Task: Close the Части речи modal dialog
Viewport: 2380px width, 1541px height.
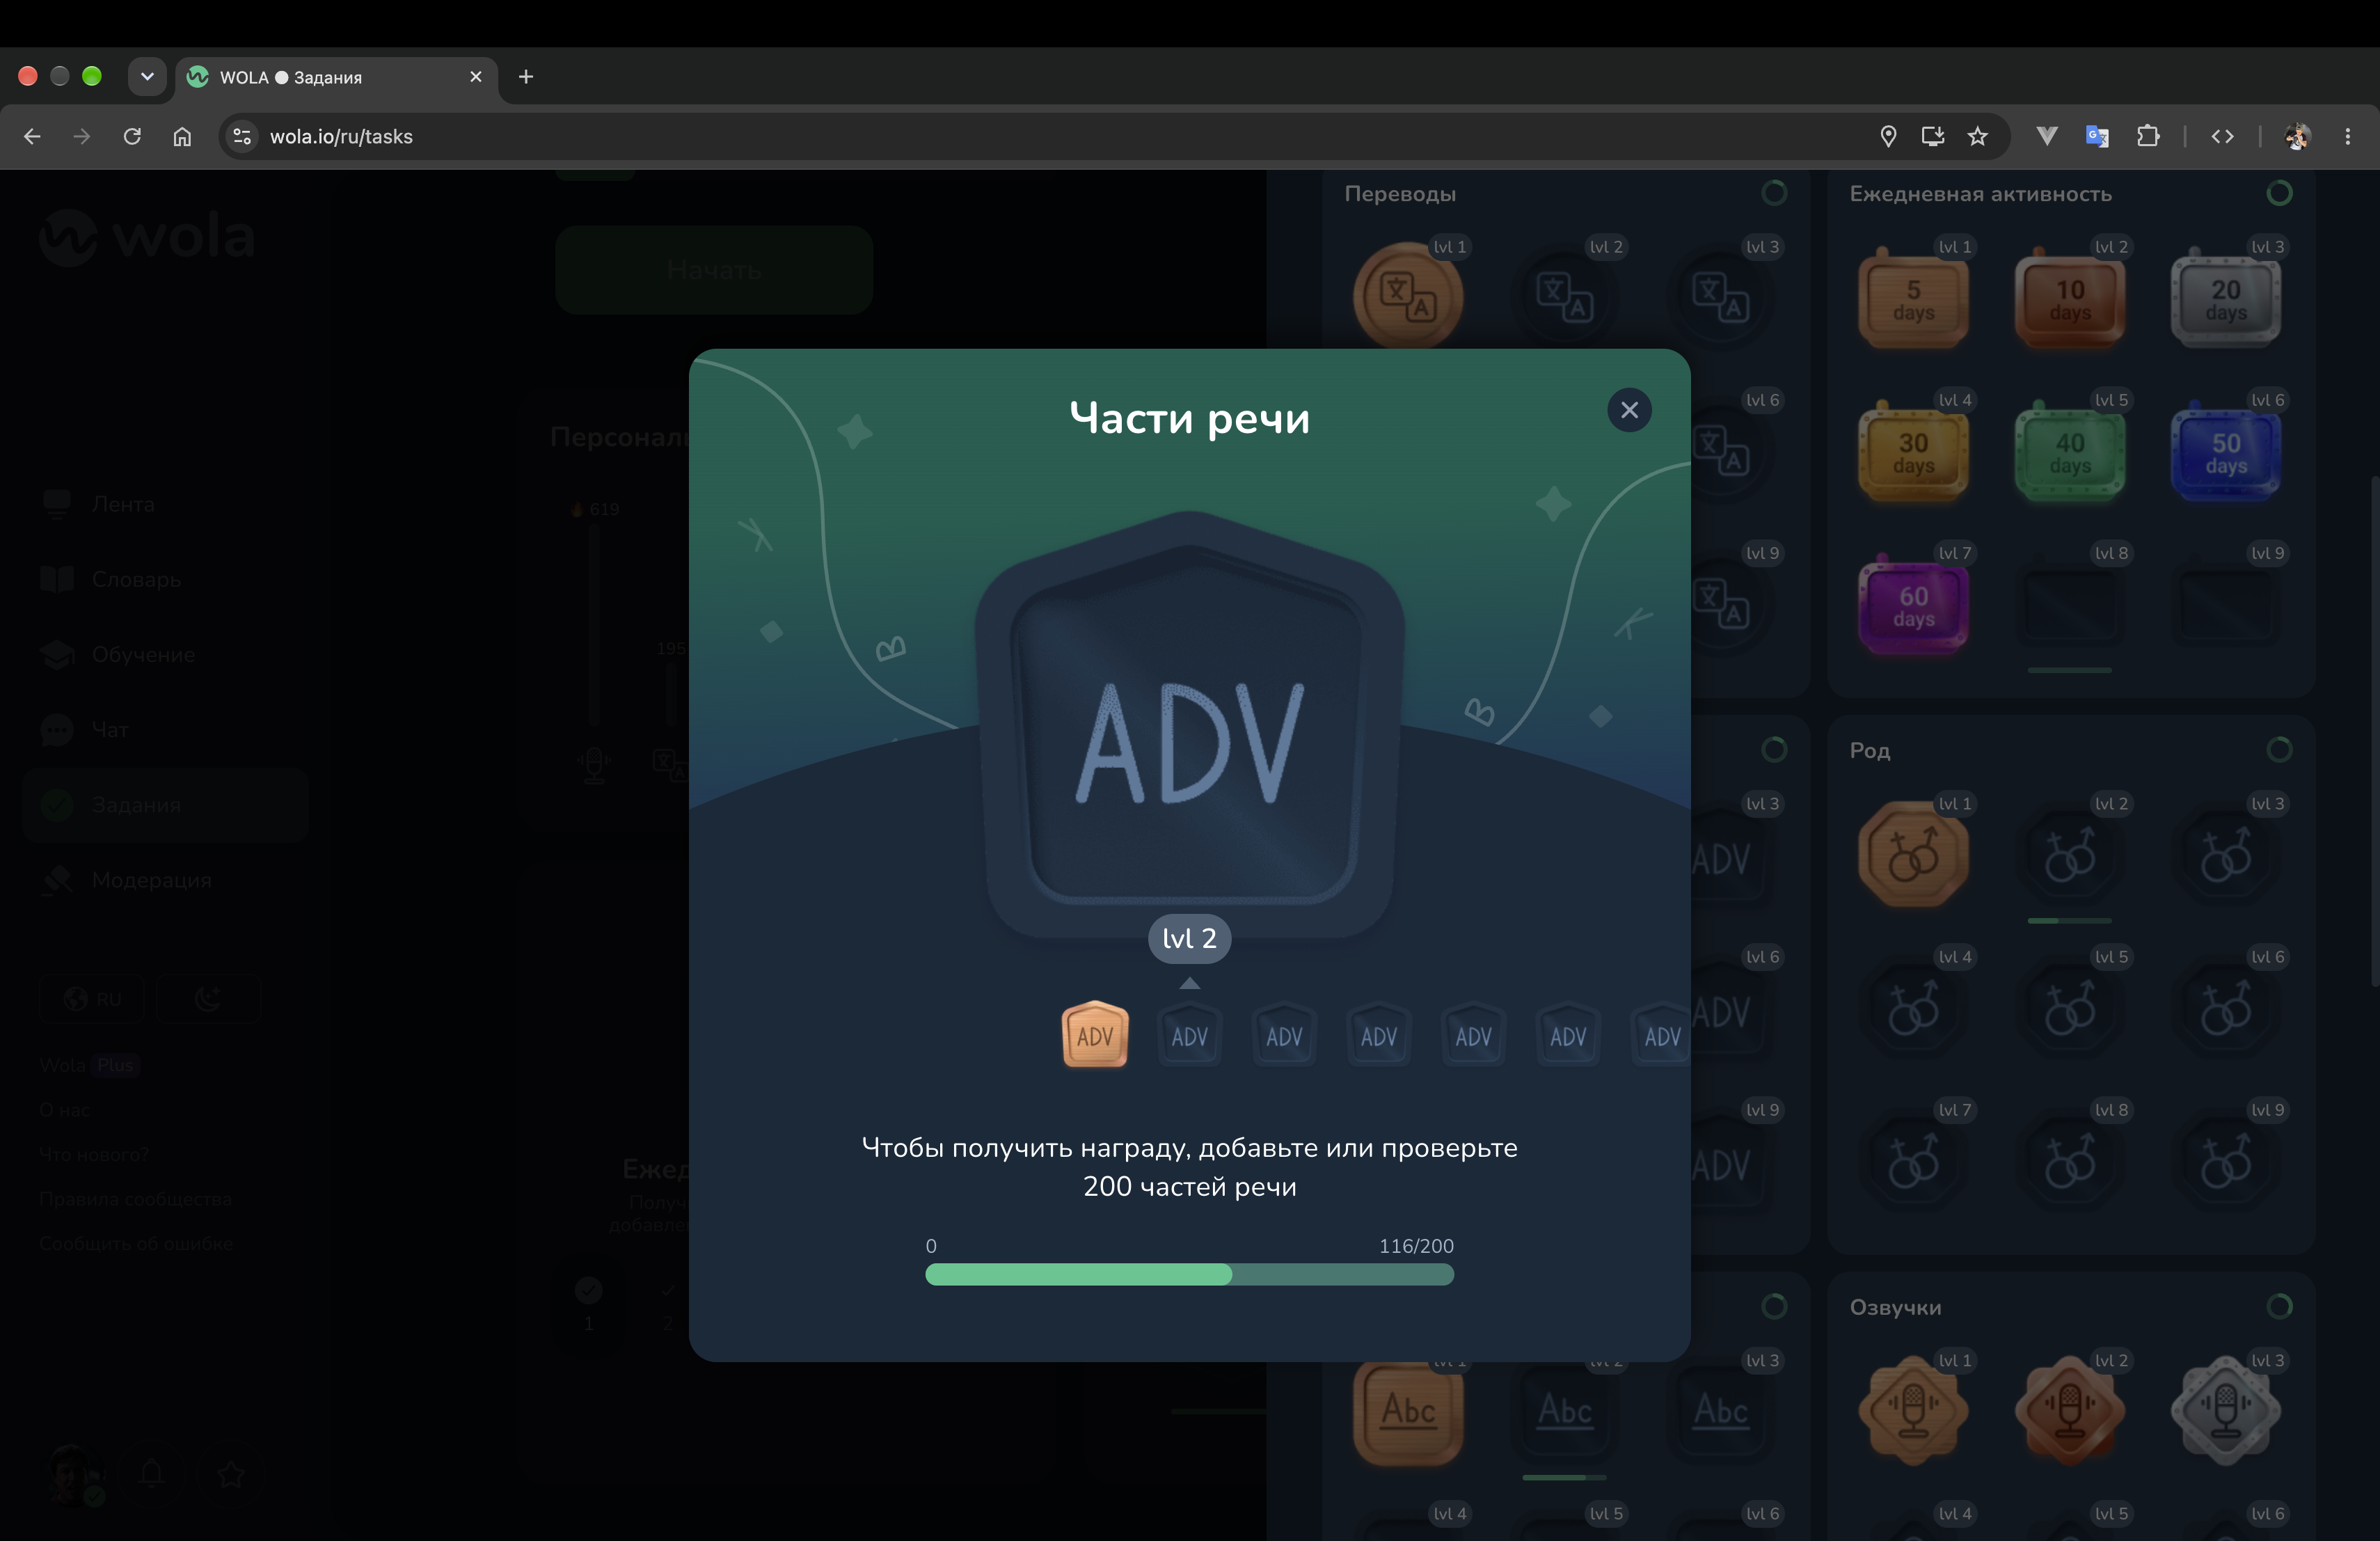Action: [x=1629, y=410]
